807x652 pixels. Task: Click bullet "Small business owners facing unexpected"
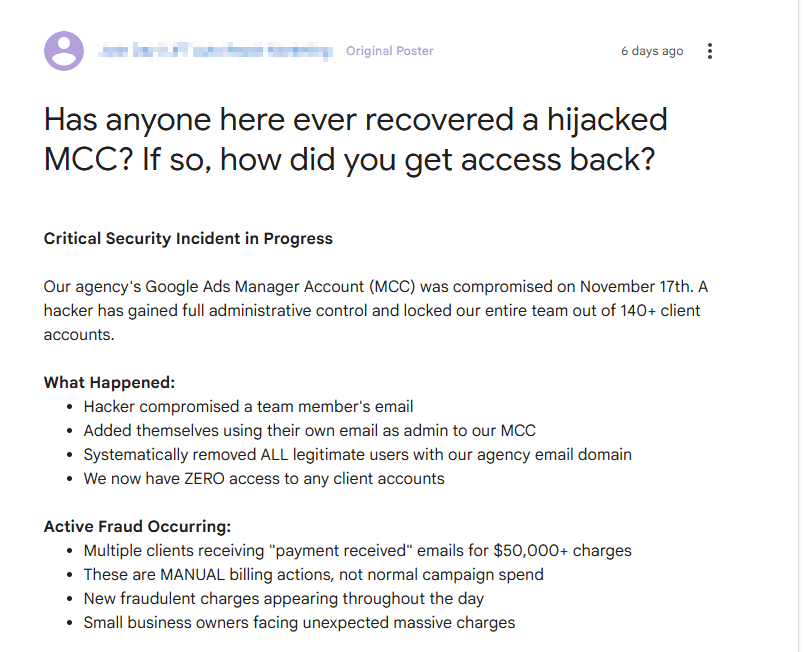pos(299,622)
